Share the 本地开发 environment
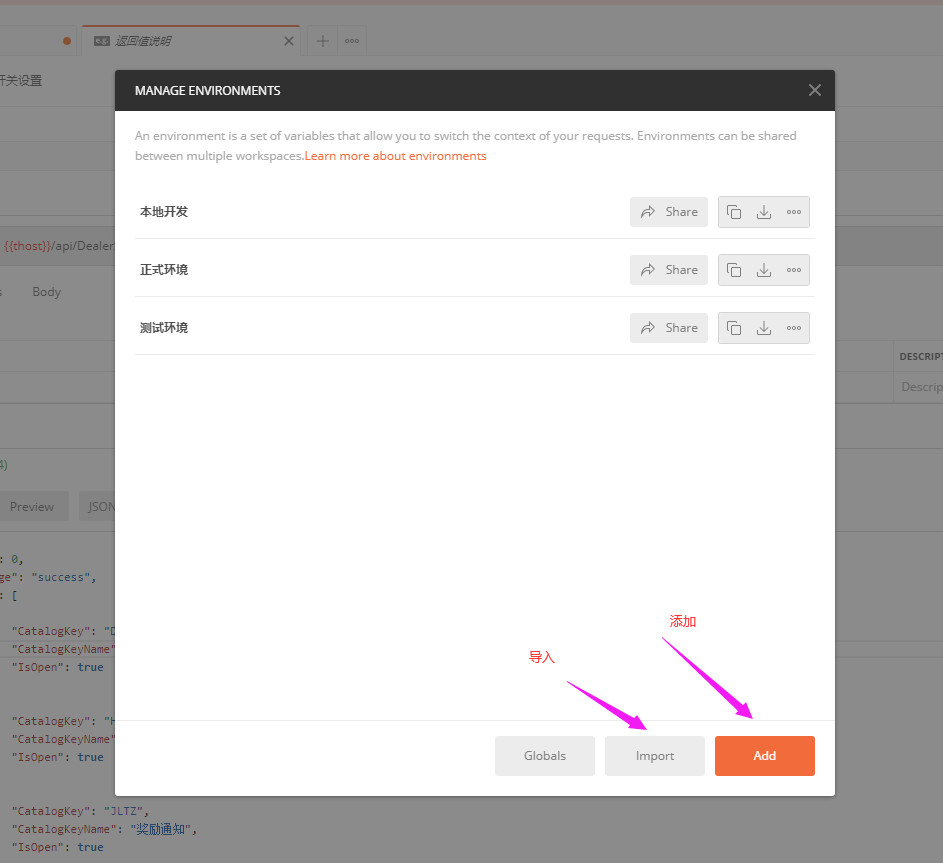This screenshot has height=863, width=943. (669, 212)
